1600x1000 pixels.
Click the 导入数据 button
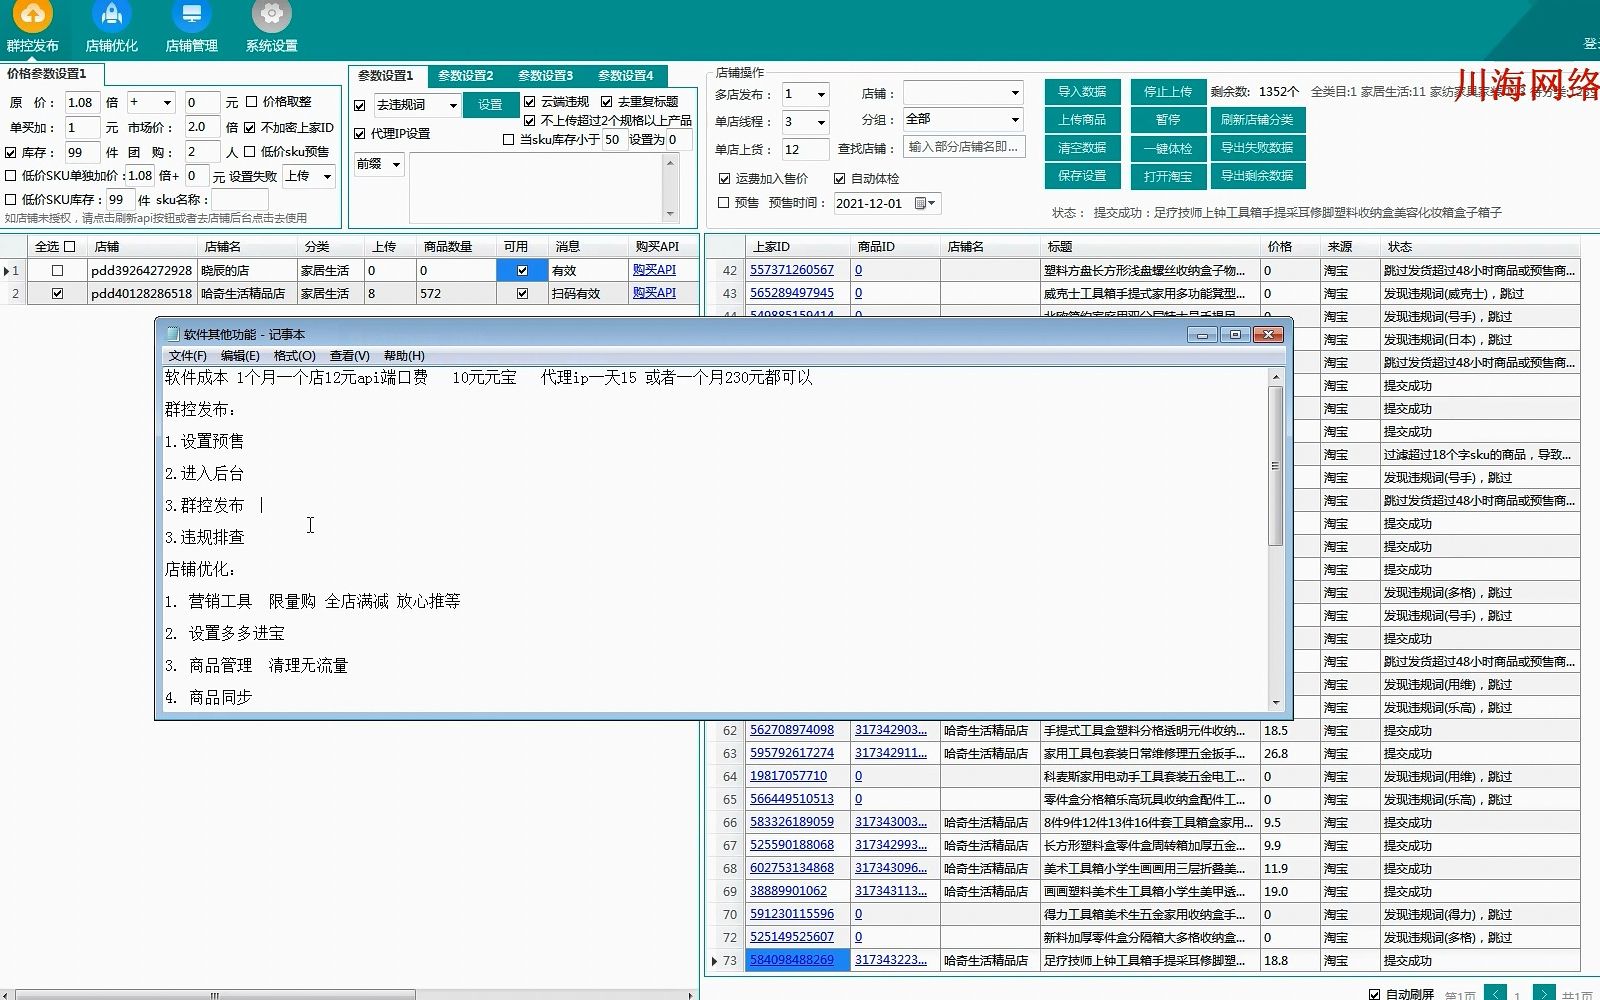[x=1082, y=91]
